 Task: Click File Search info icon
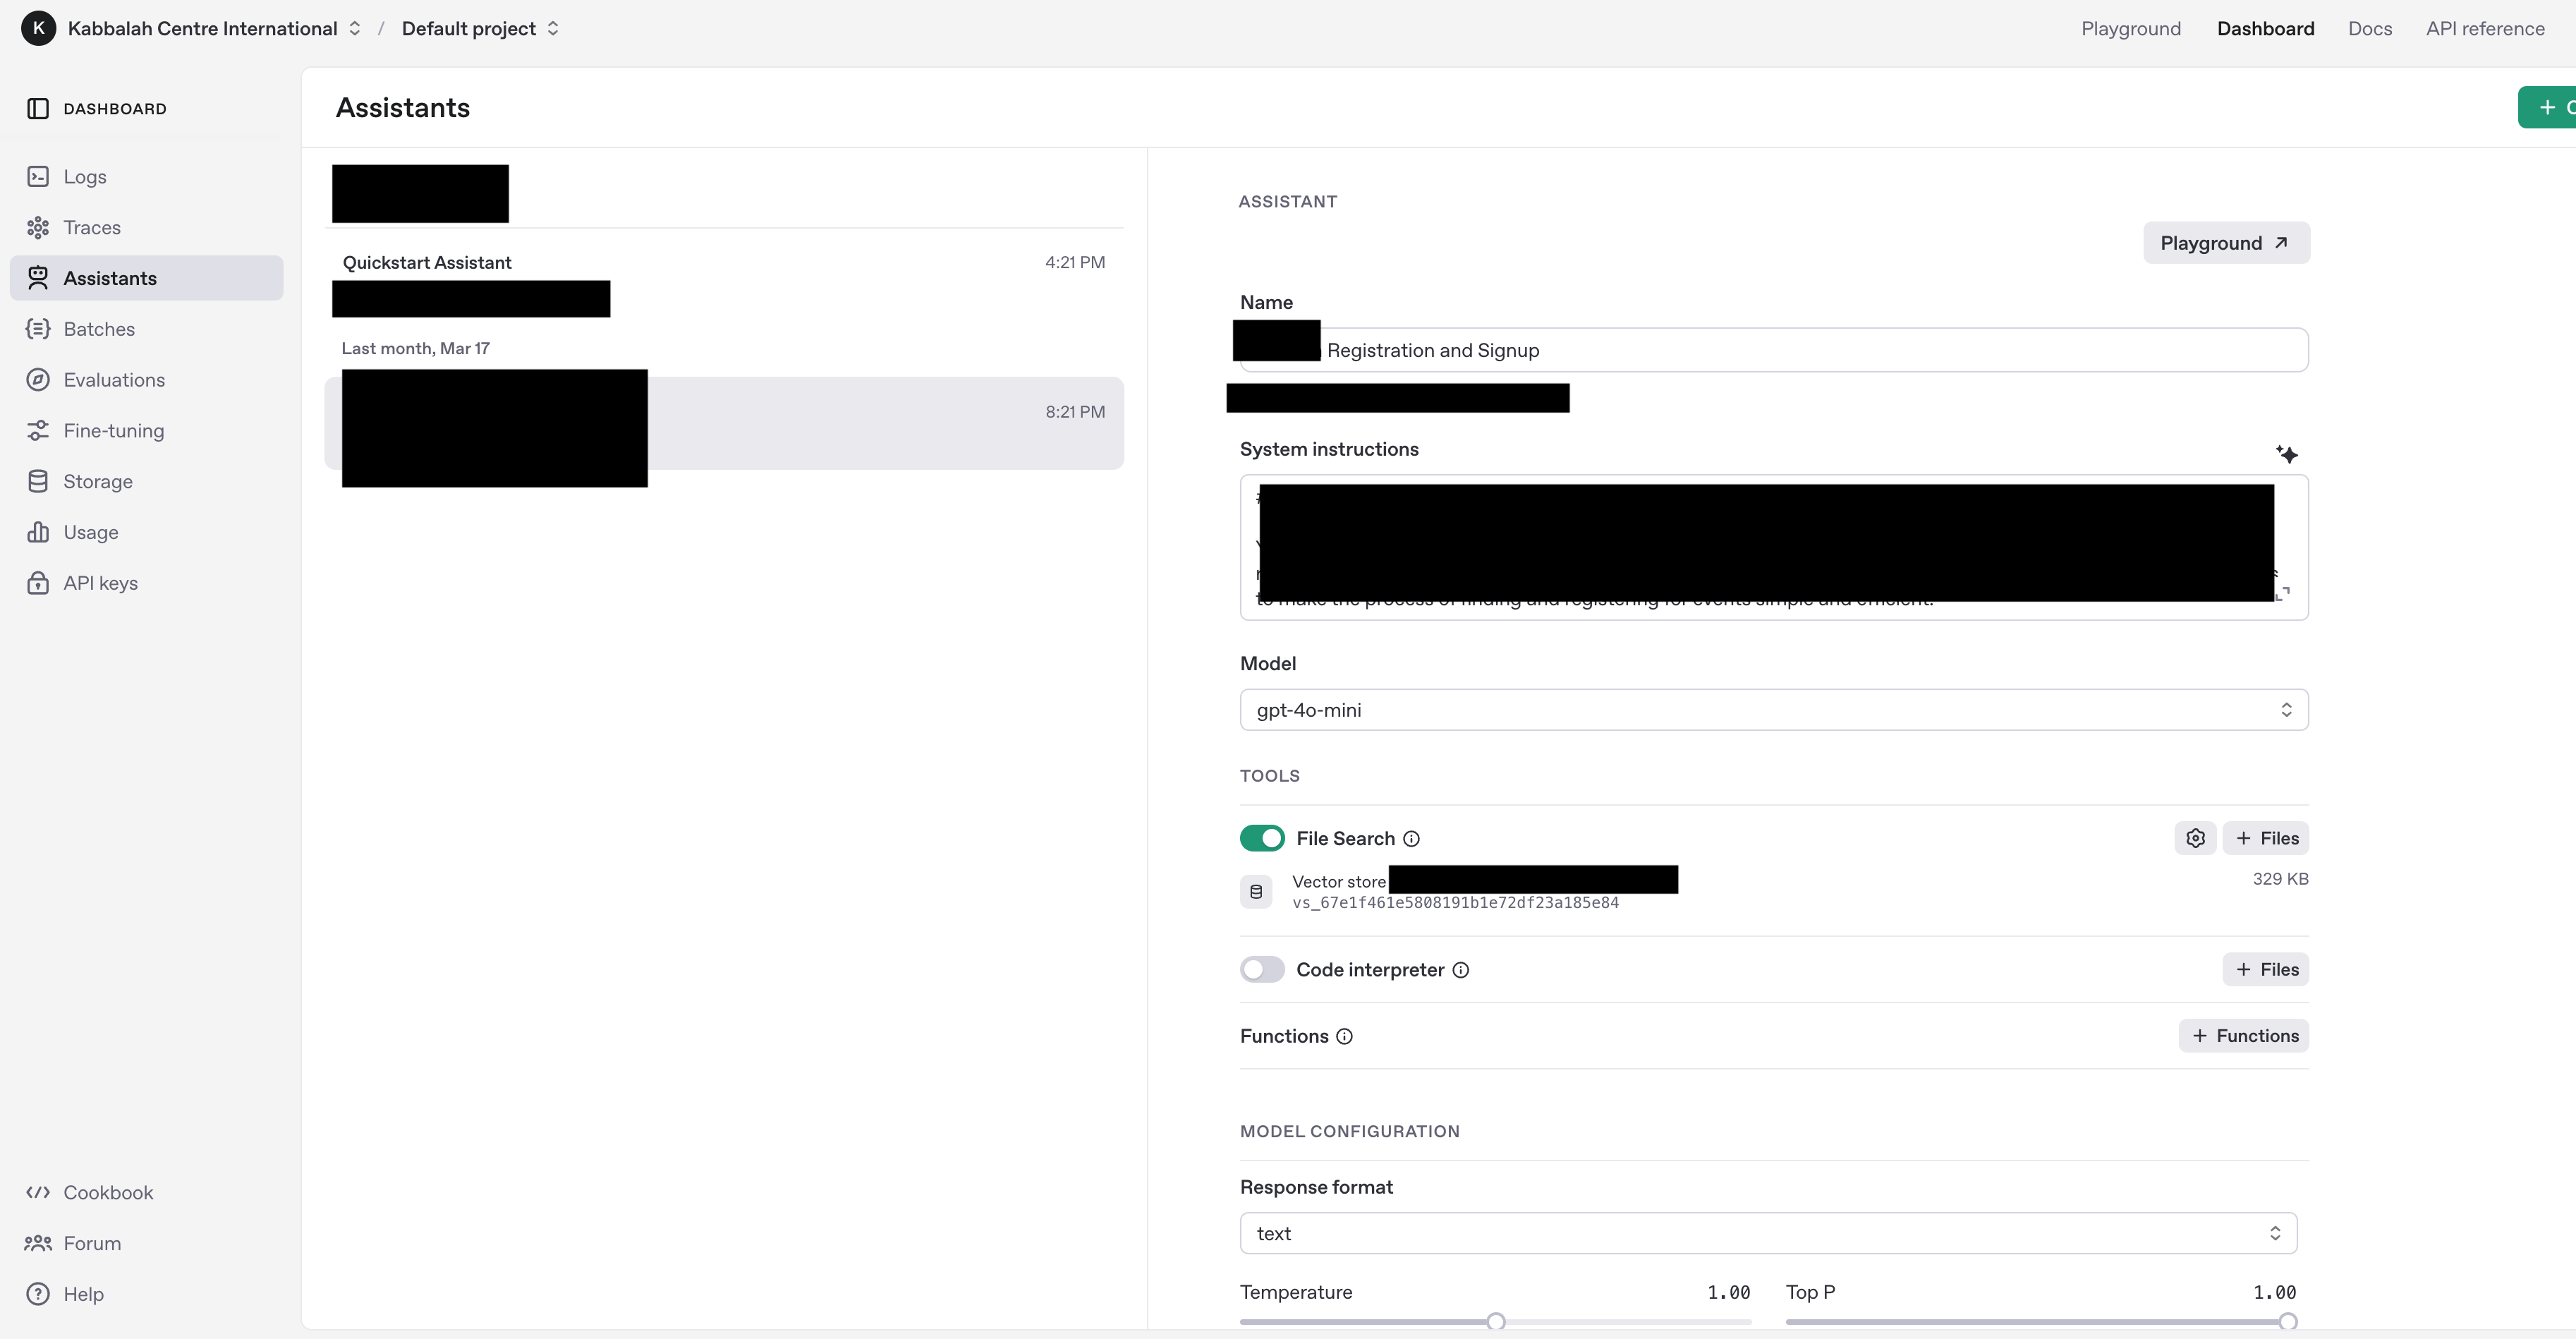pos(1411,839)
